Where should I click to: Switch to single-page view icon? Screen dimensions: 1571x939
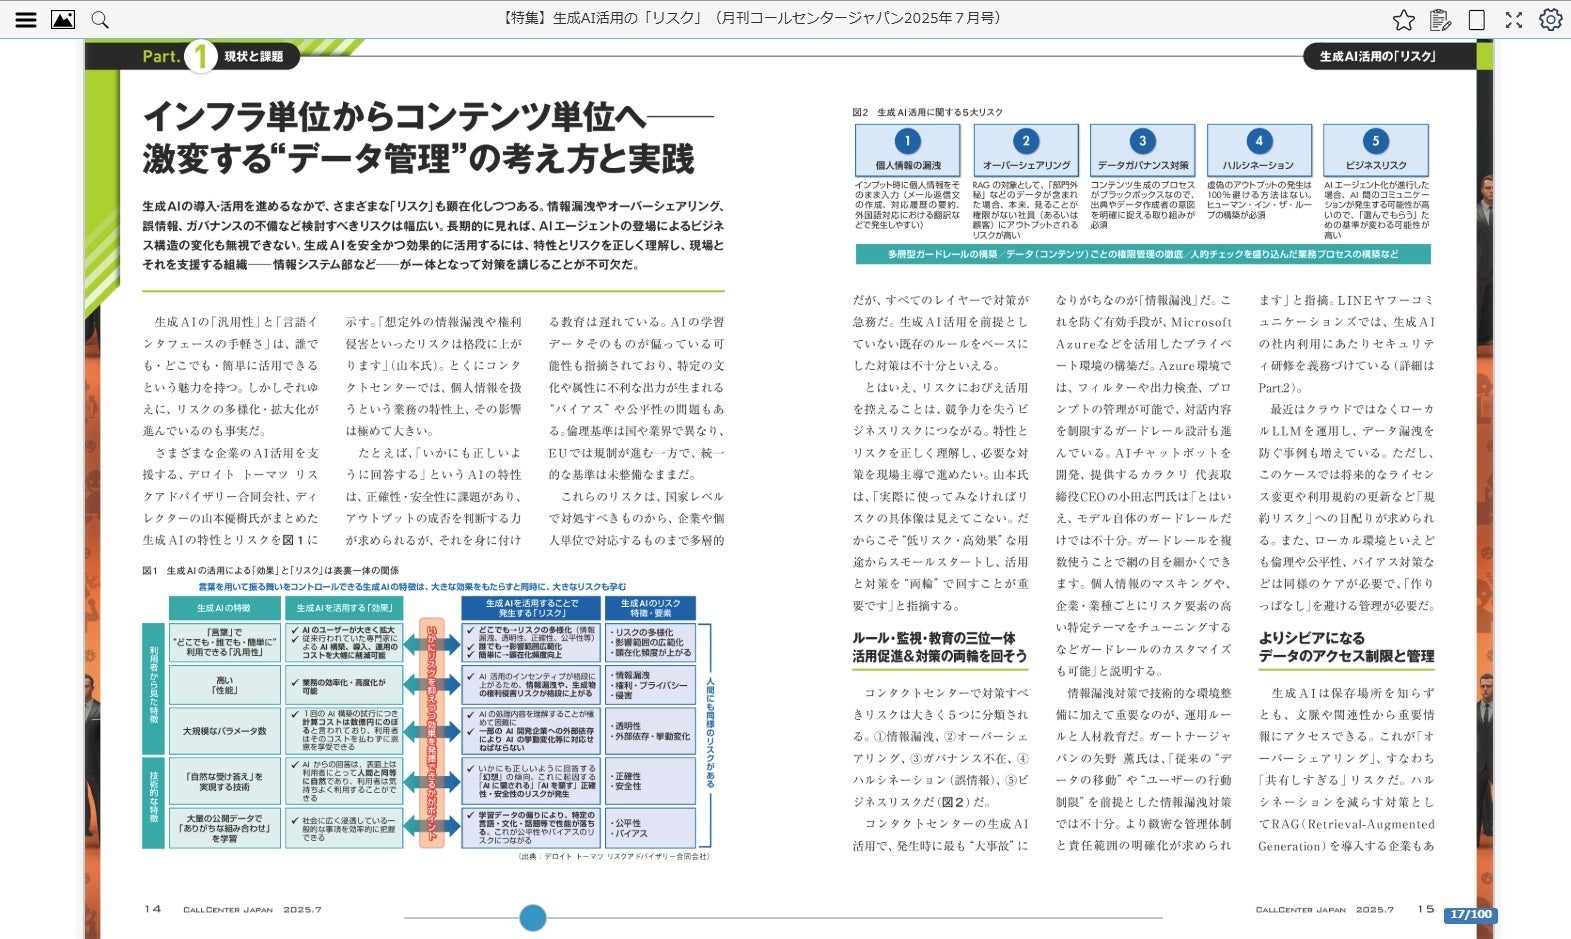coord(1477,19)
